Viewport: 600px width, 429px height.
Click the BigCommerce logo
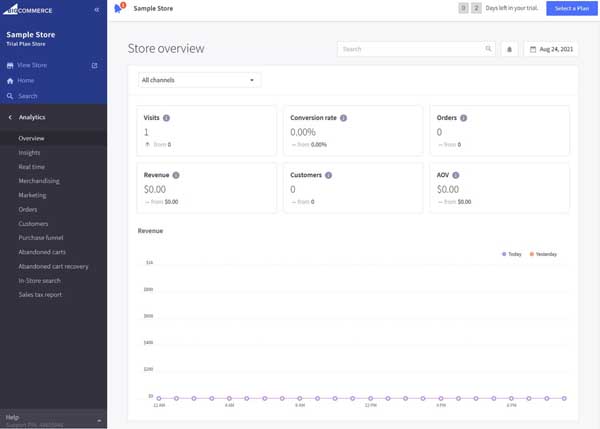[28, 10]
